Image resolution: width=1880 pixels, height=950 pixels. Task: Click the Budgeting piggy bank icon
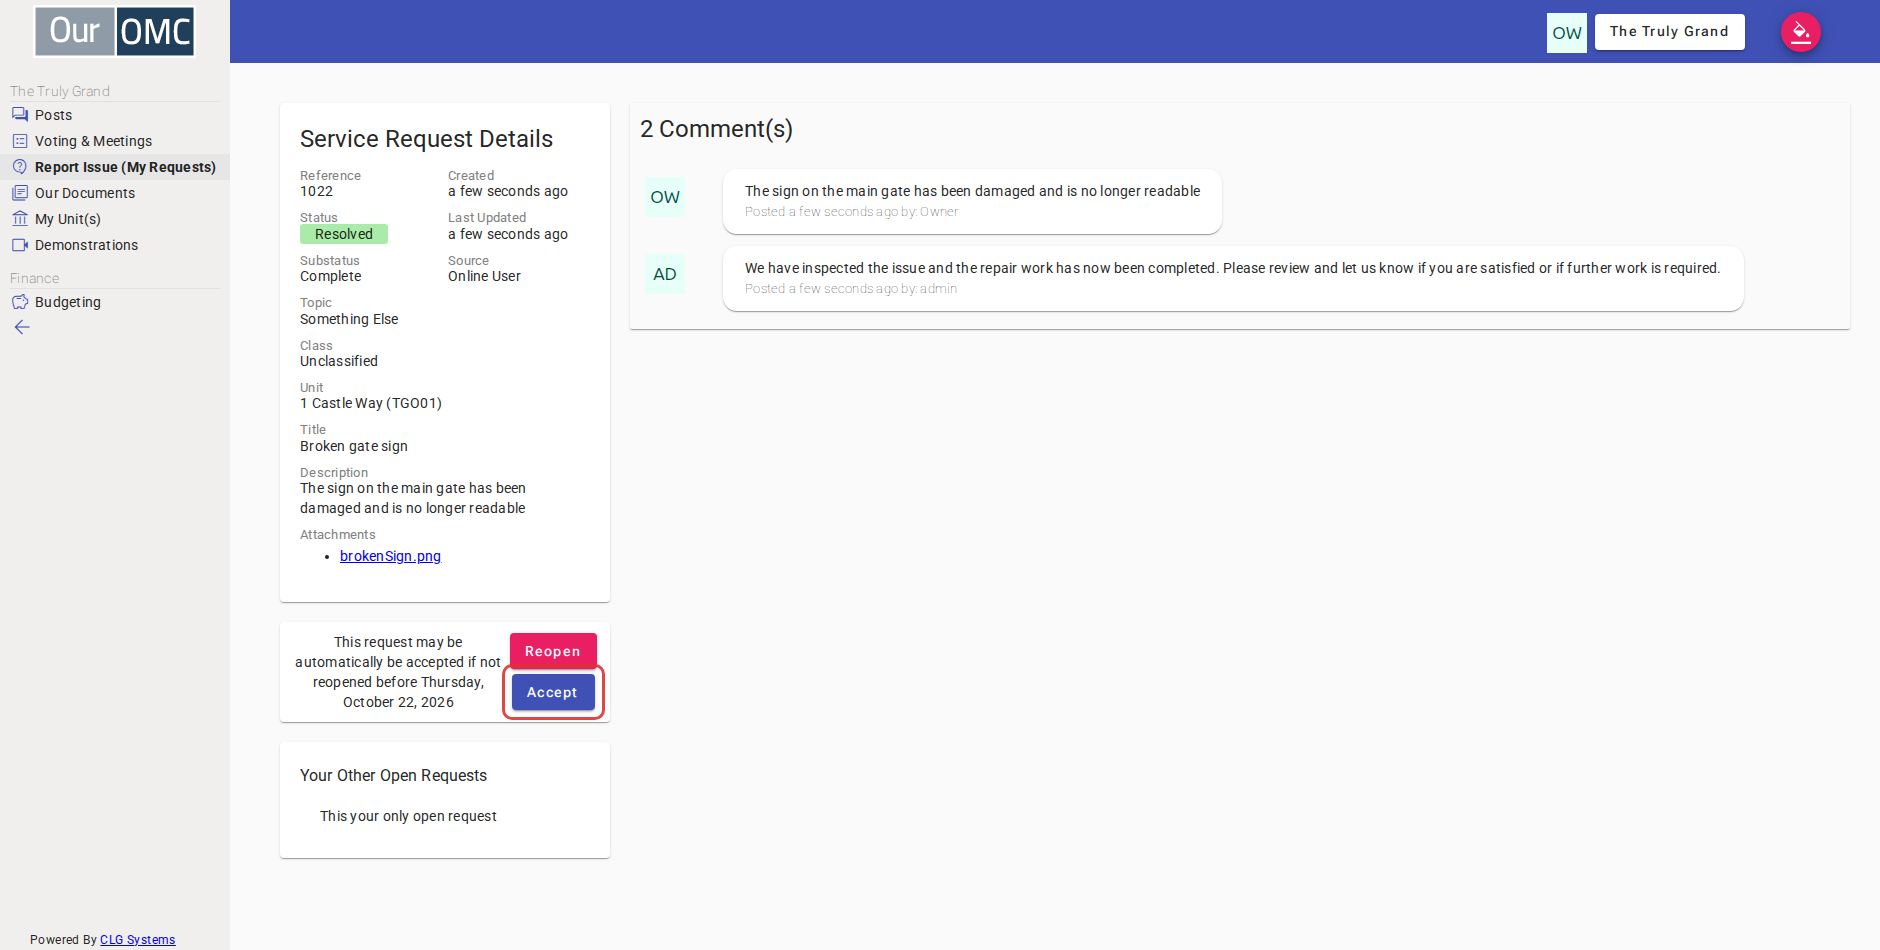20,302
